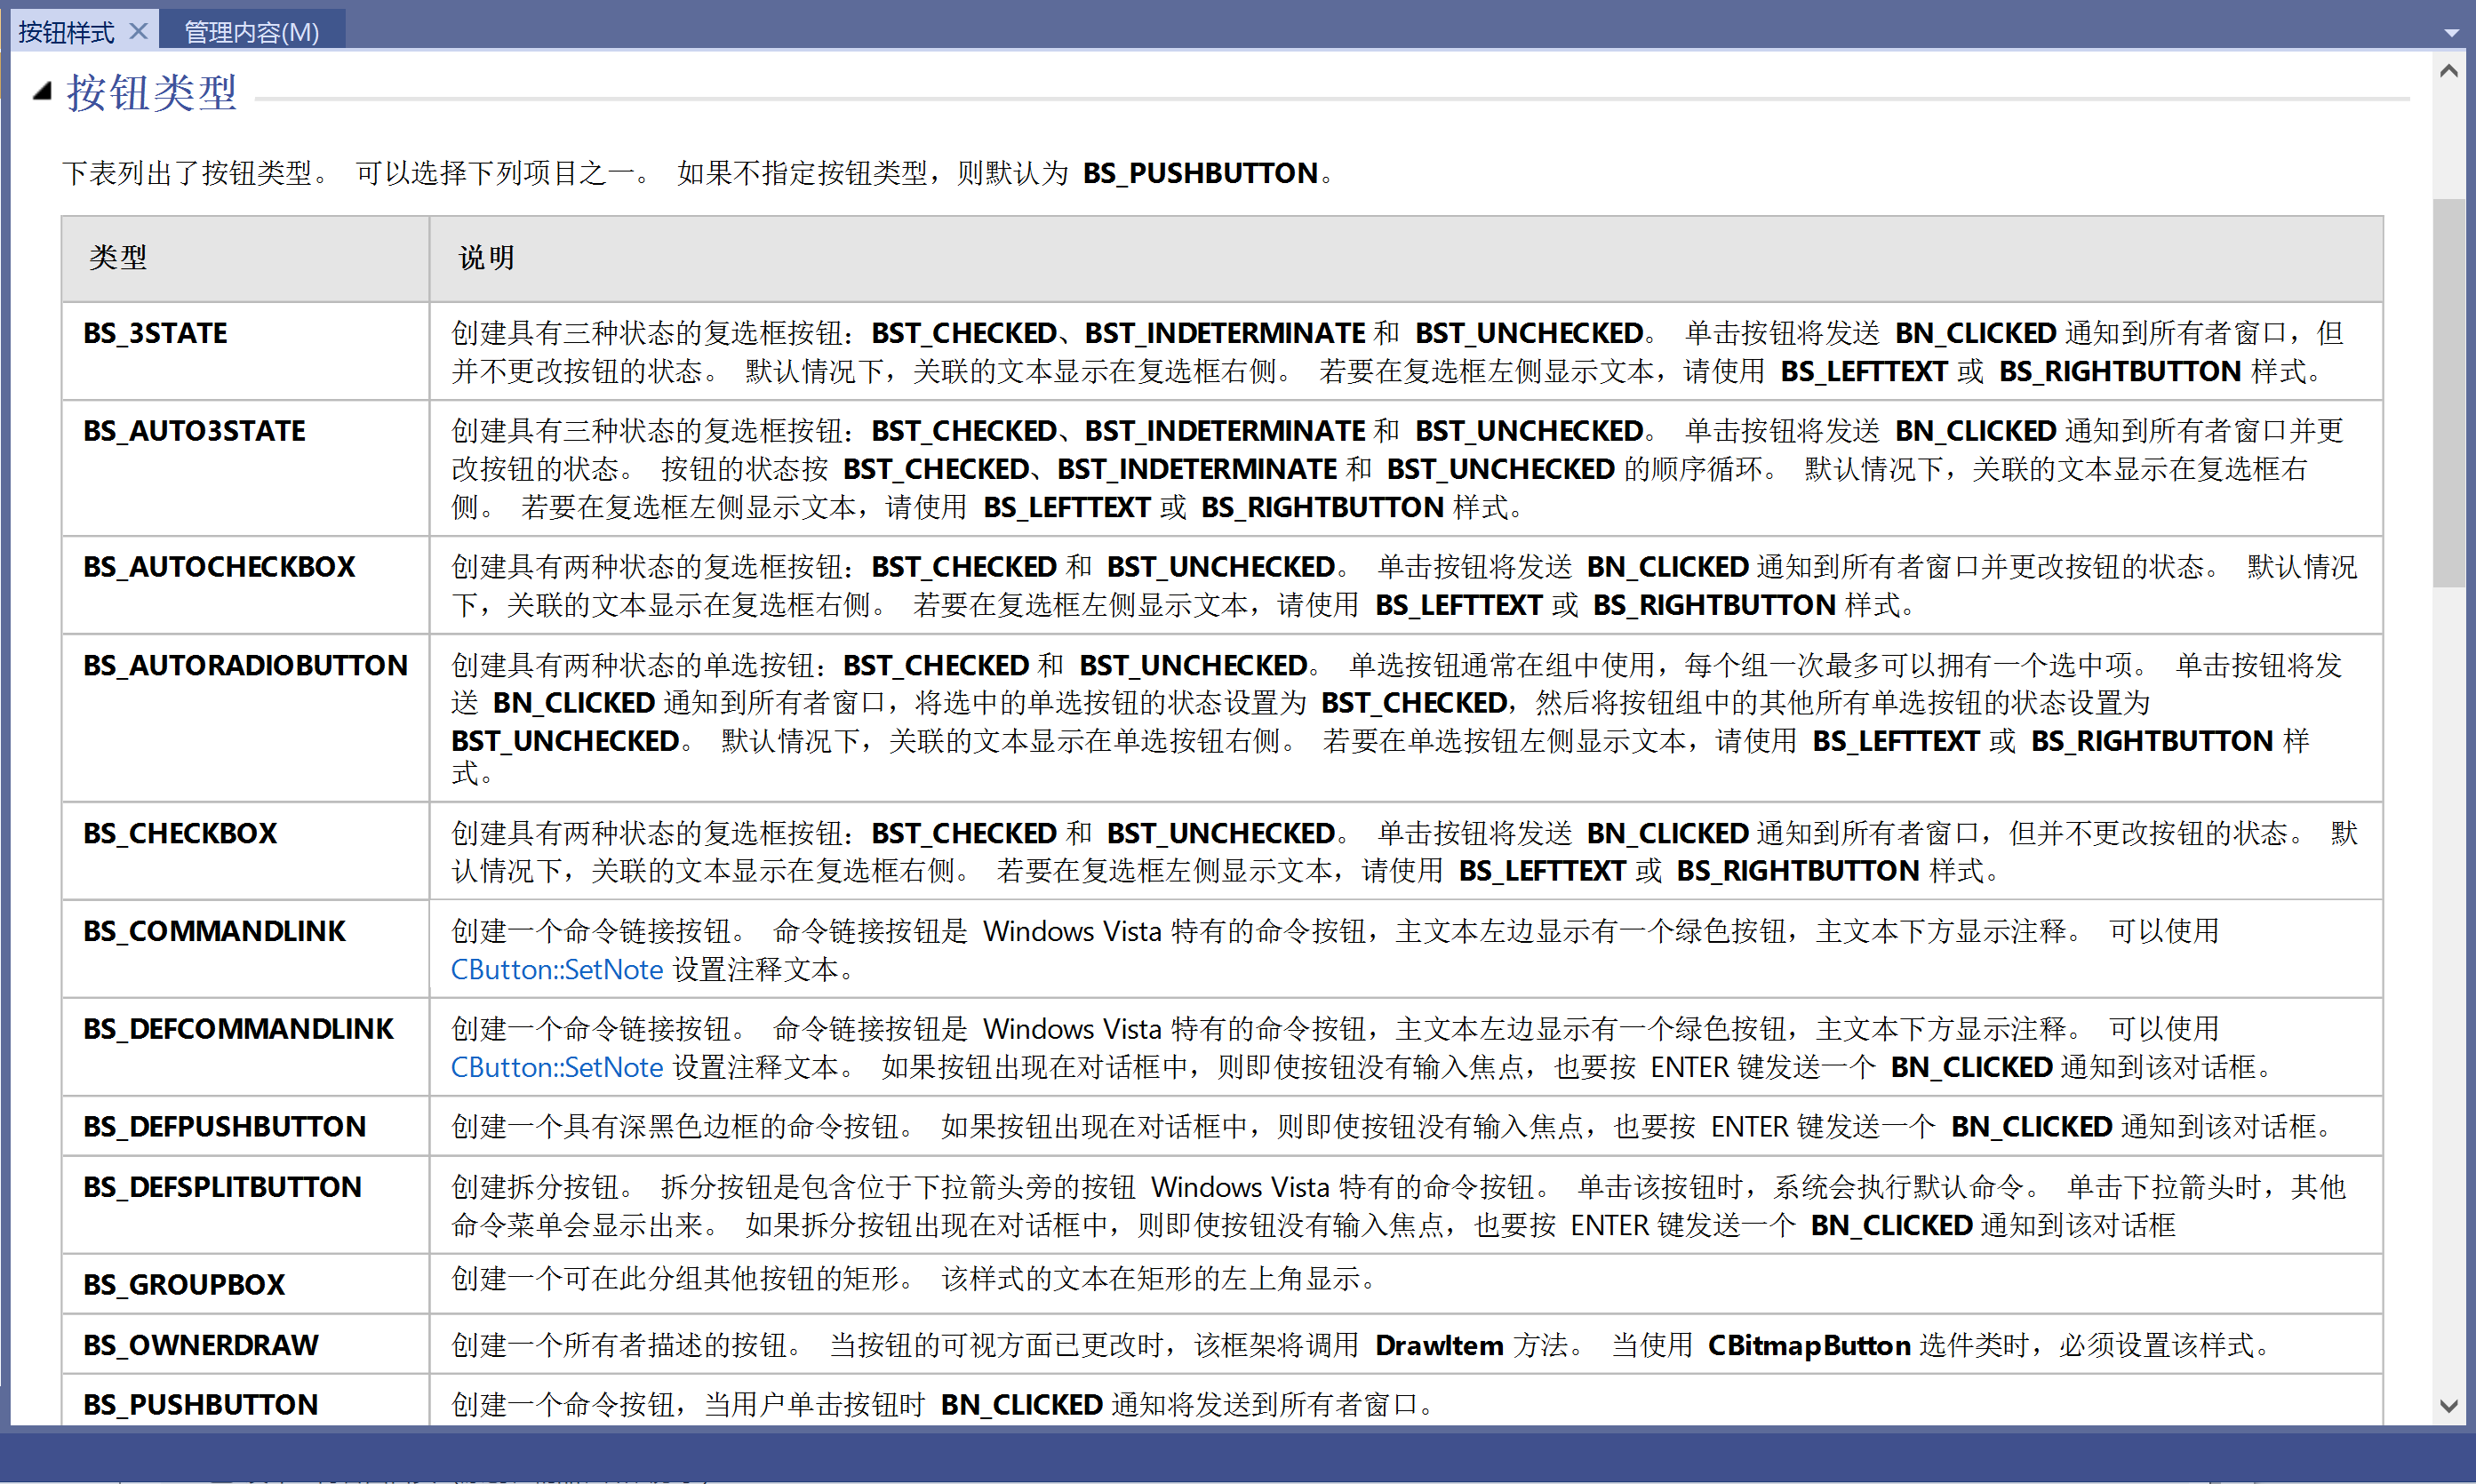Switch to the 管理内容(M) tab

pyautogui.click(x=251, y=32)
